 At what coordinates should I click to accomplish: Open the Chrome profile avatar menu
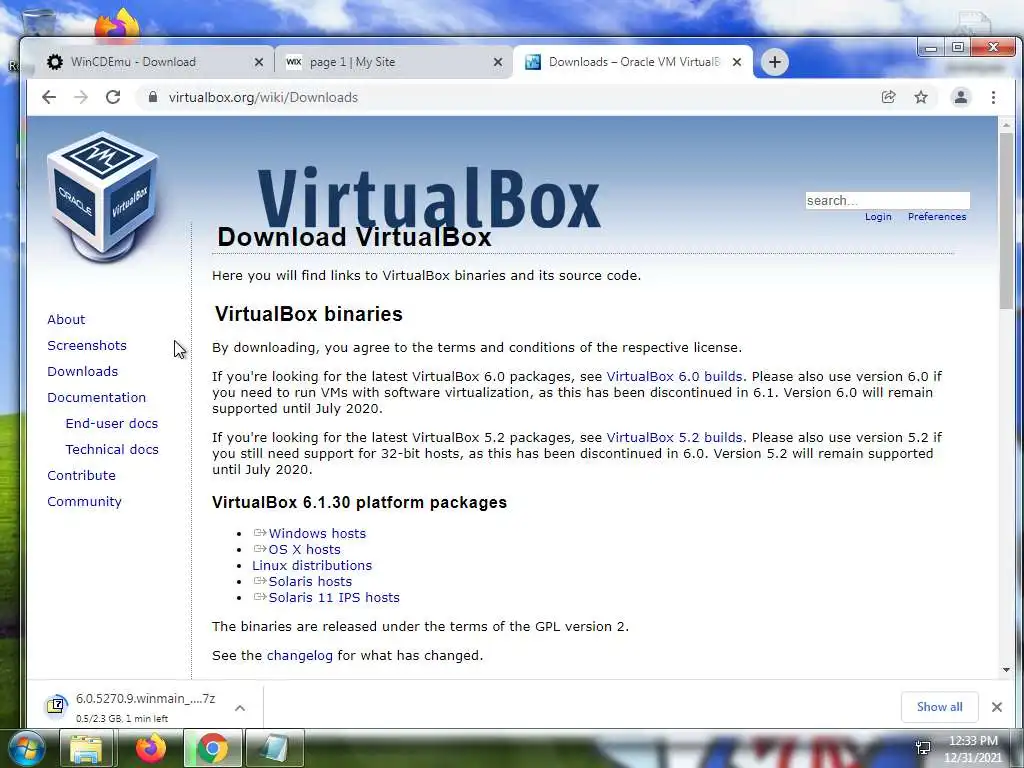click(961, 97)
